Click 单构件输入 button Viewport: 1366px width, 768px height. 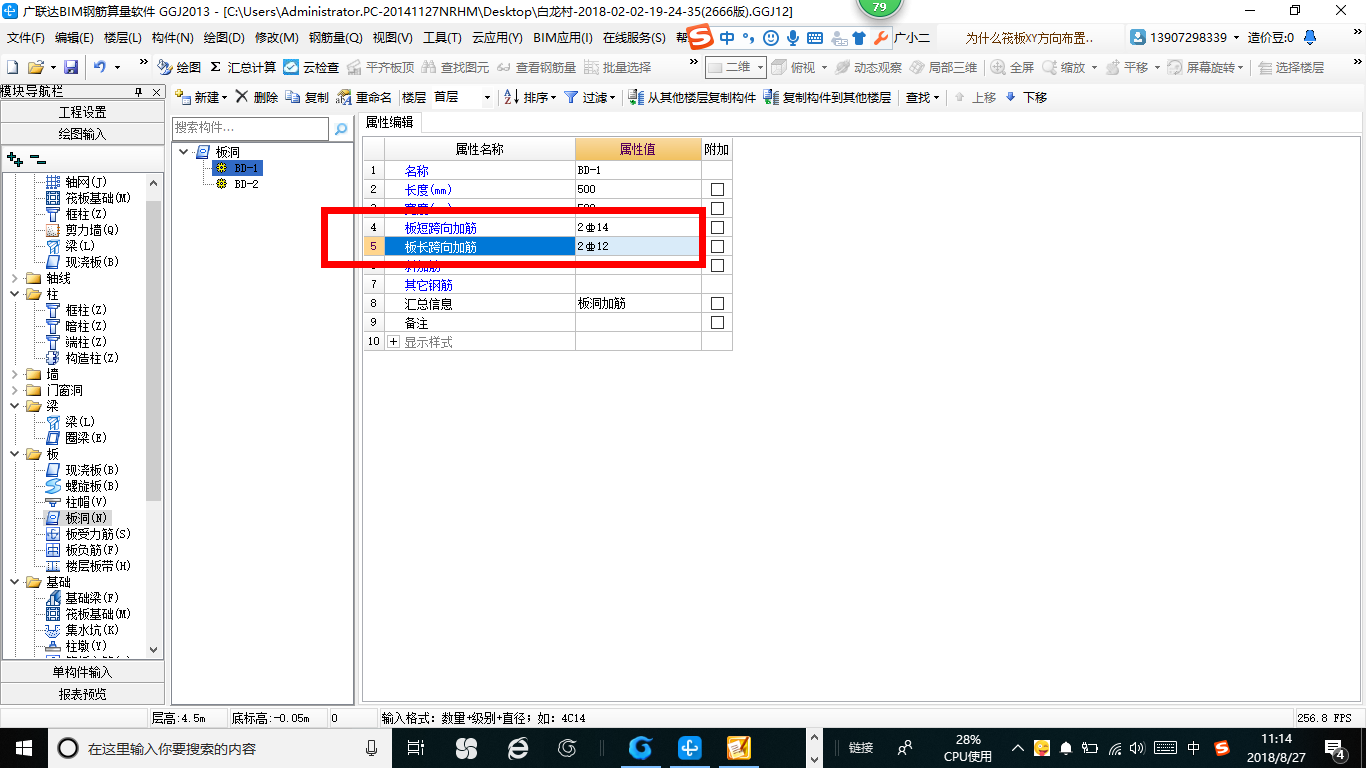coord(82,672)
